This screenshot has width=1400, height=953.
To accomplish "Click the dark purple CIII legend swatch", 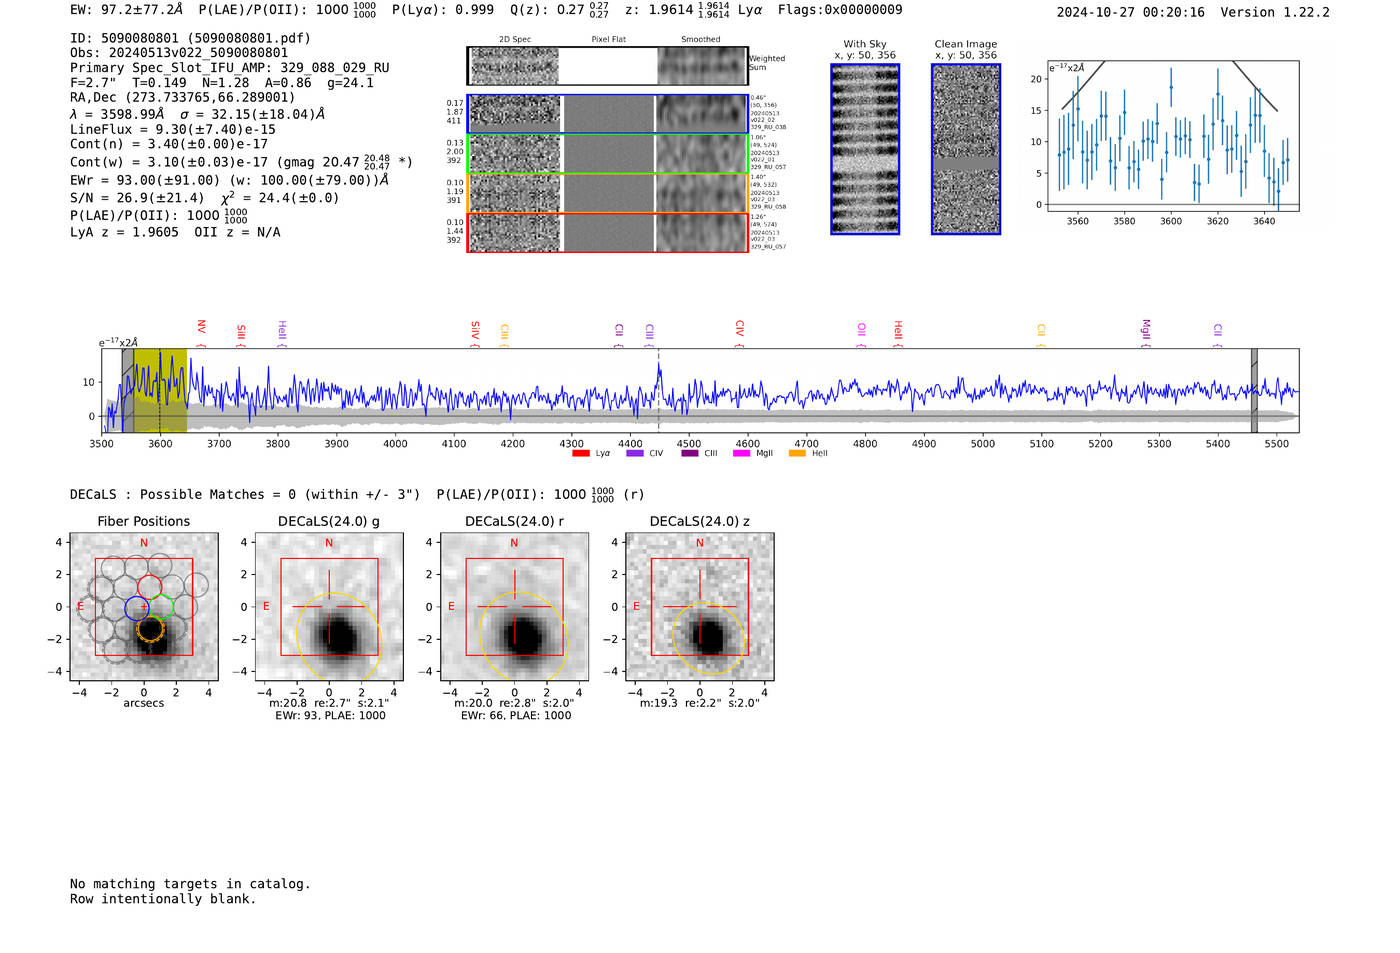I will (x=690, y=454).
